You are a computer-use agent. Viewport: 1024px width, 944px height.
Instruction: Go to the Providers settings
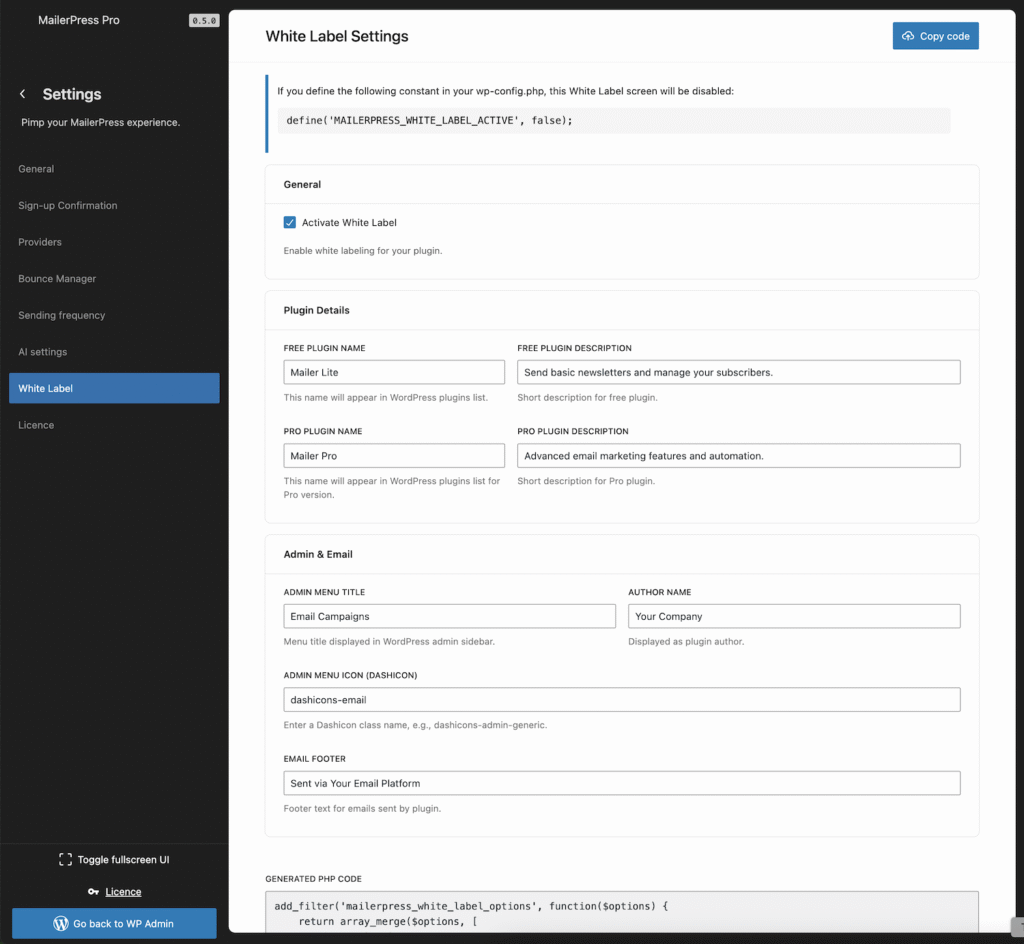40,242
